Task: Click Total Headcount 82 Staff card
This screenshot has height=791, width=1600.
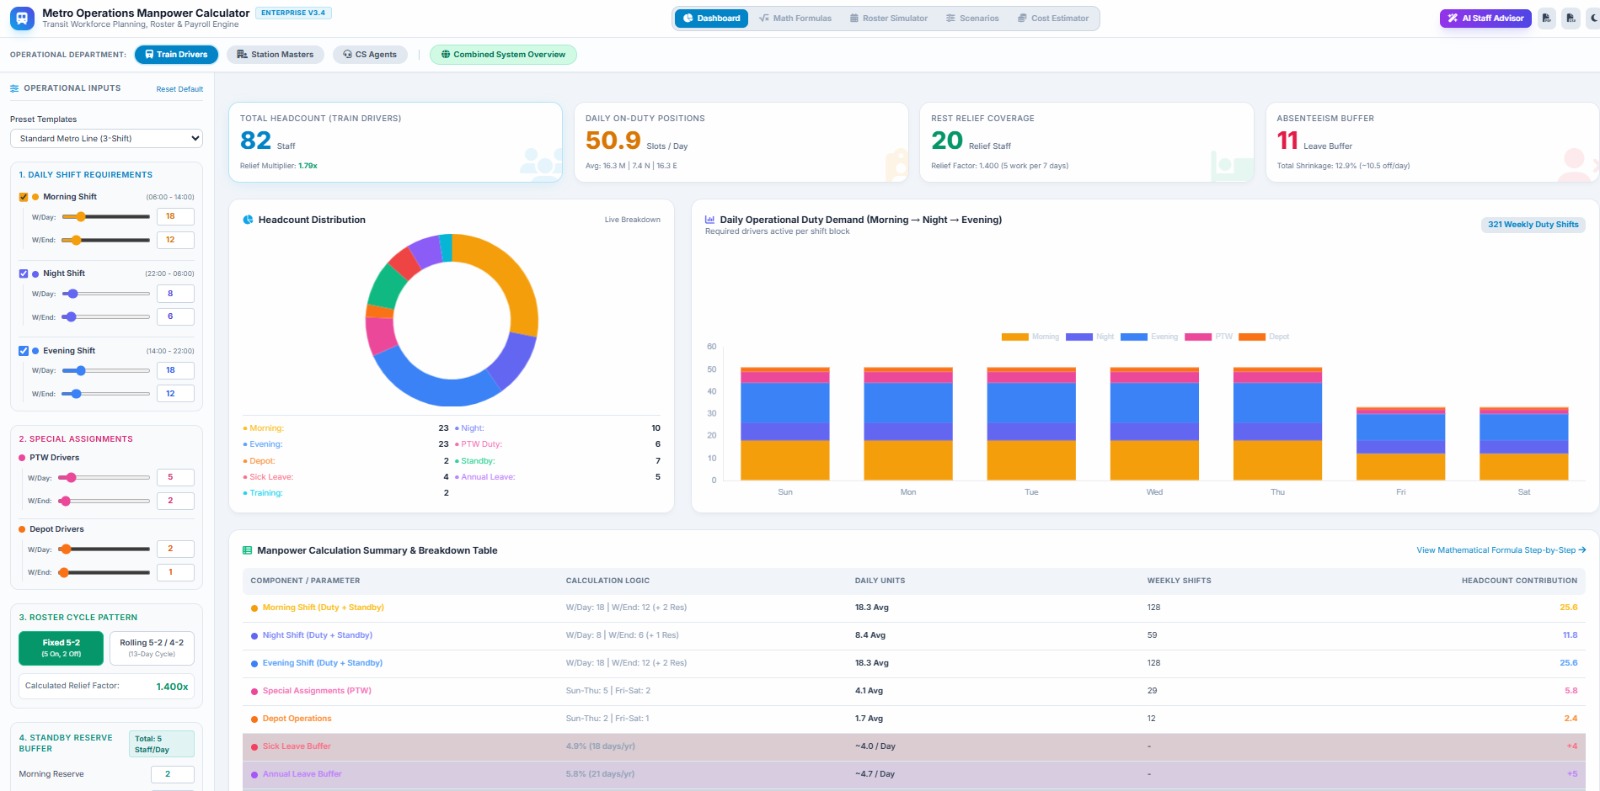Action: pos(395,142)
